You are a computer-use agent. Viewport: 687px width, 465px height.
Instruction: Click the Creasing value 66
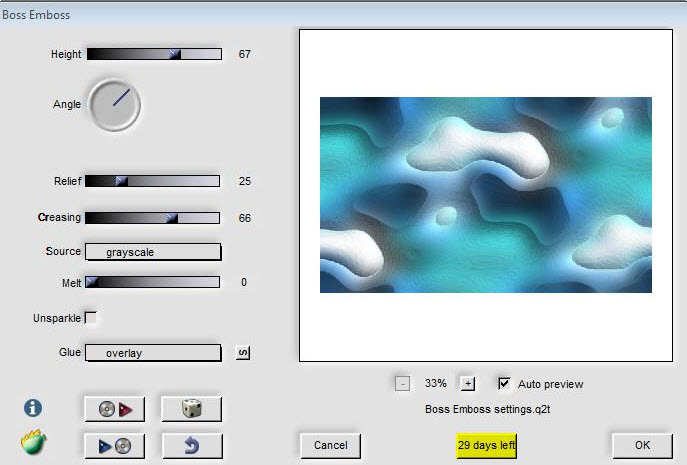pyautogui.click(x=244, y=218)
